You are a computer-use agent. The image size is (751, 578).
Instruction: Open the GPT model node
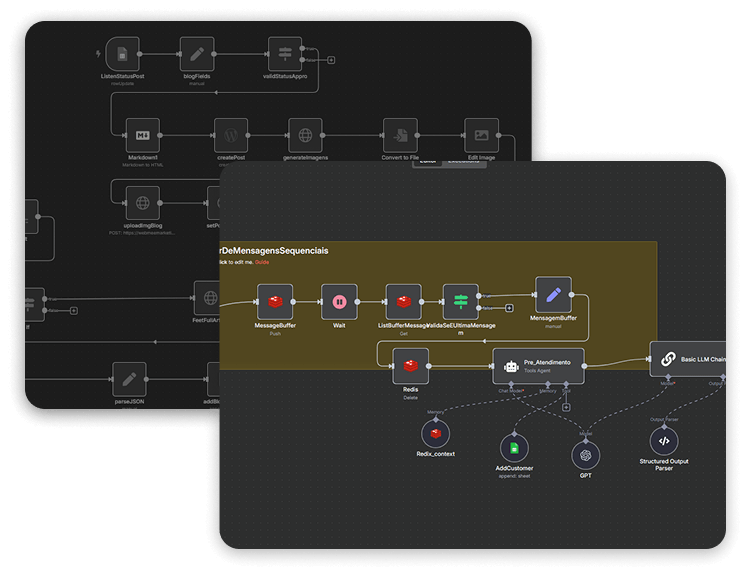click(x=586, y=456)
